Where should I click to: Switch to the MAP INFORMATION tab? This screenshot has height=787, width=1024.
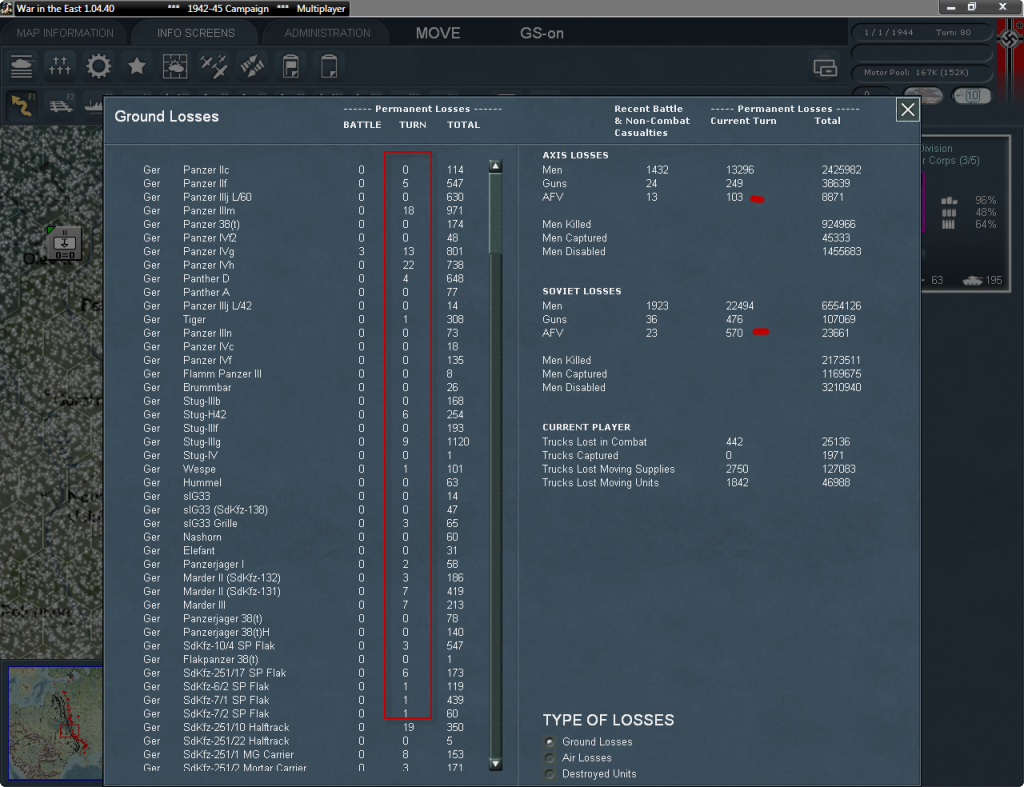65,33
